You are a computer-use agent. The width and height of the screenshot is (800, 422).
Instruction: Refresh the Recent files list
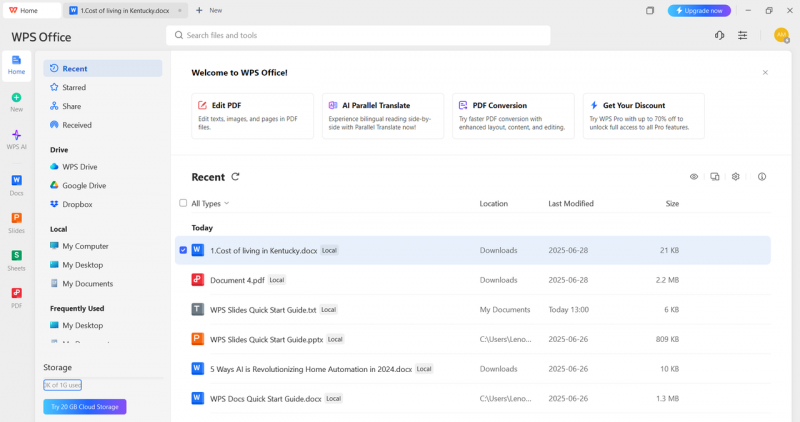[x=235, y=177]
